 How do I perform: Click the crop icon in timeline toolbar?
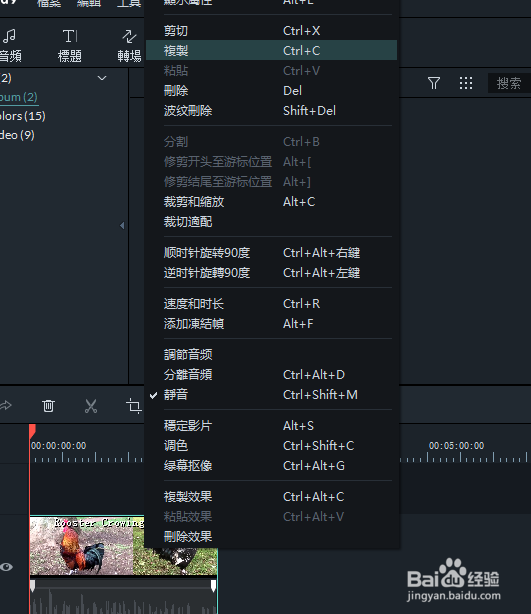[x=134, y=406]
